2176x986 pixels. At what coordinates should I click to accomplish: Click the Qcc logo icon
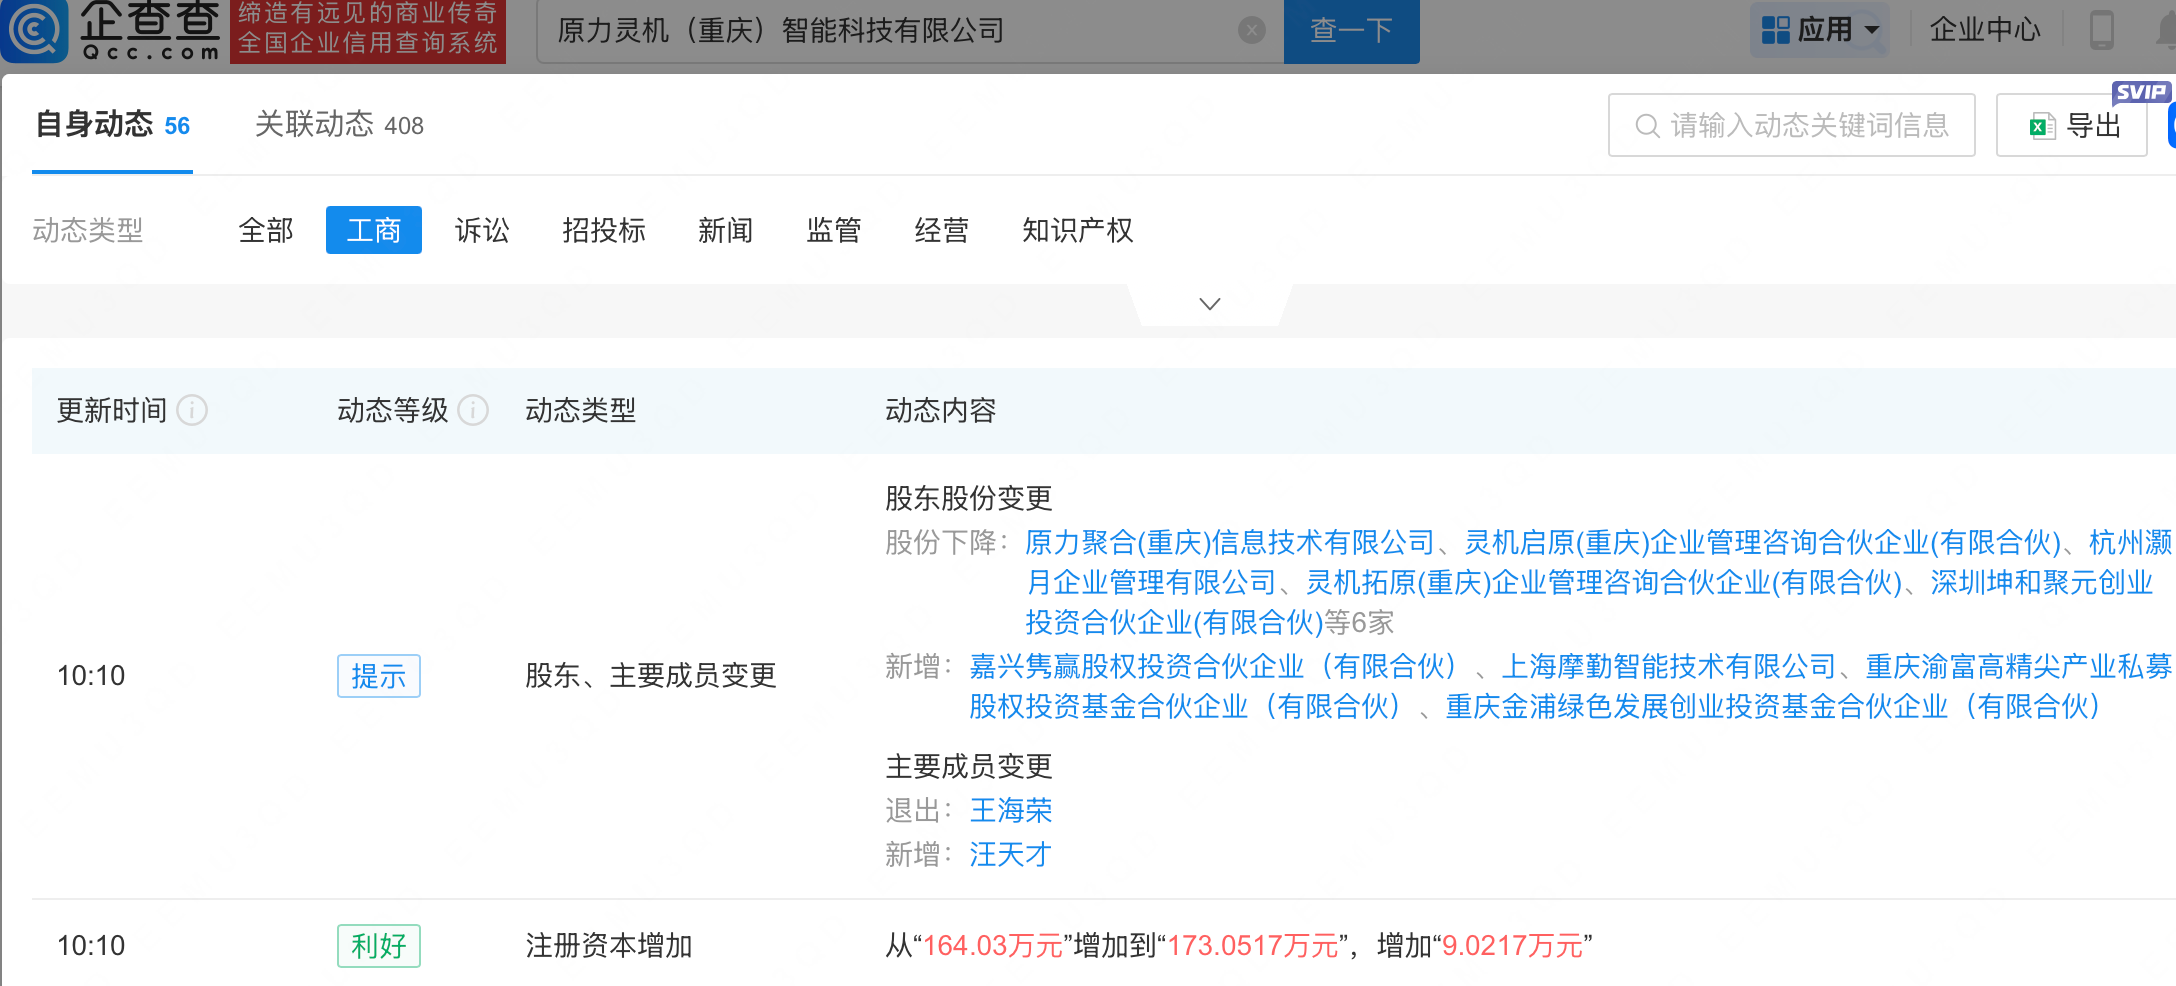point(36,30)
